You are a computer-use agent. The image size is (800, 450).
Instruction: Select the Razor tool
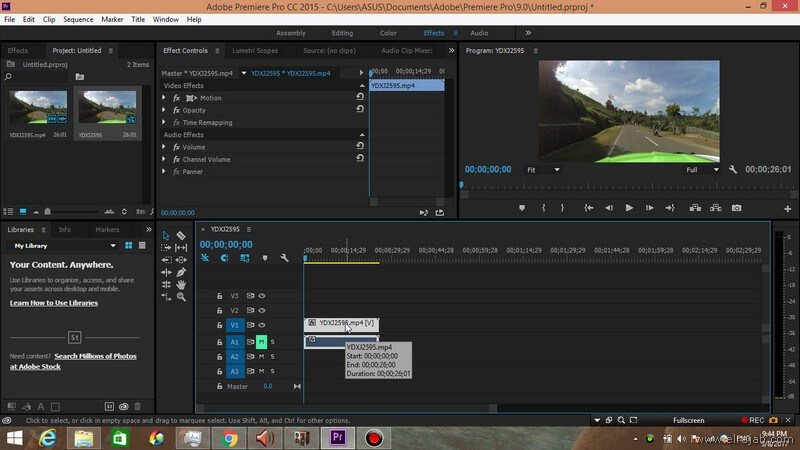tap(181, 235)
